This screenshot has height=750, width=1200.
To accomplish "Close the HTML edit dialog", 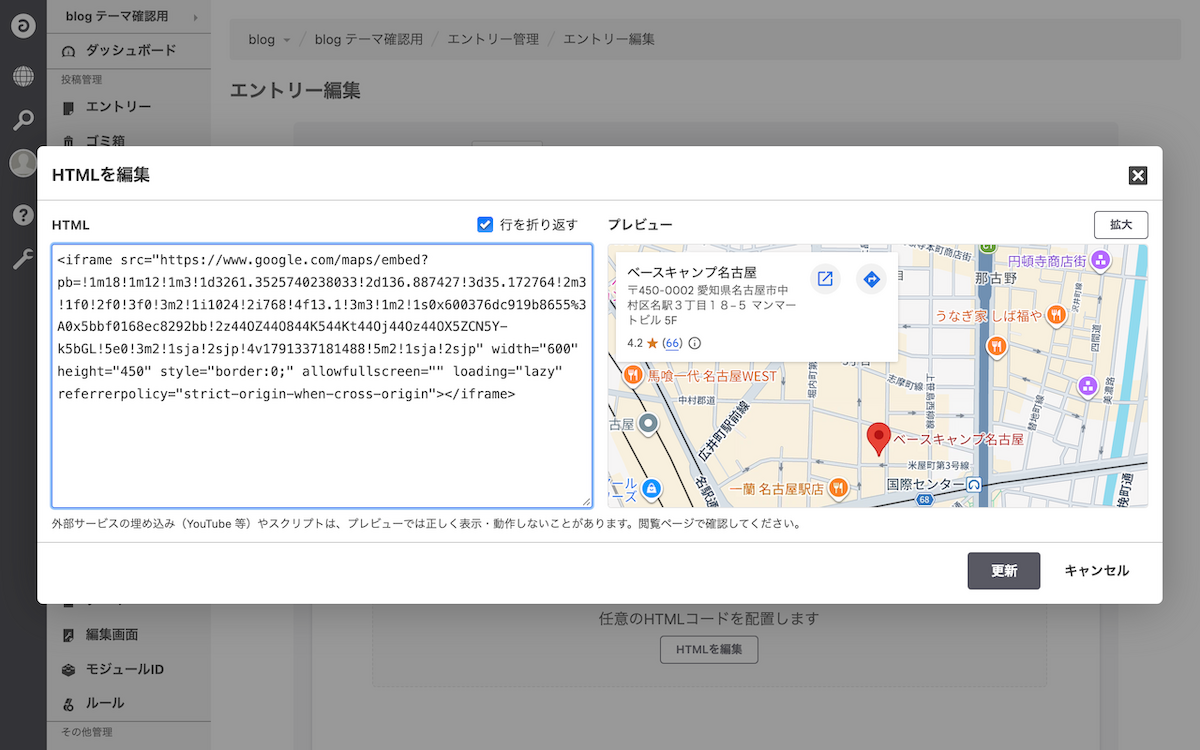I will (1137, 176).
